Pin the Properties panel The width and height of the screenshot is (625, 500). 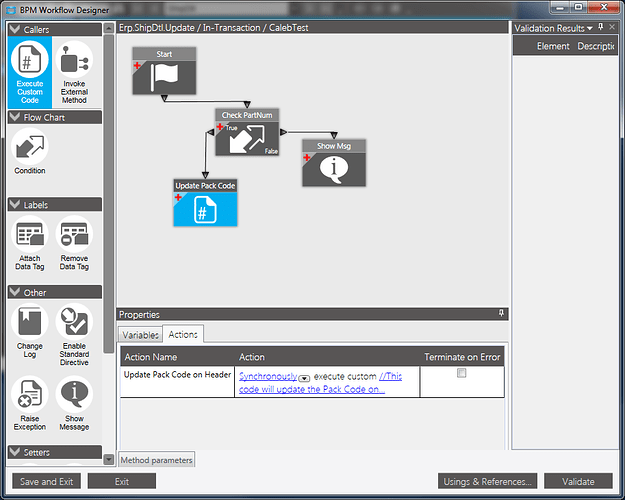click(501, 313)
